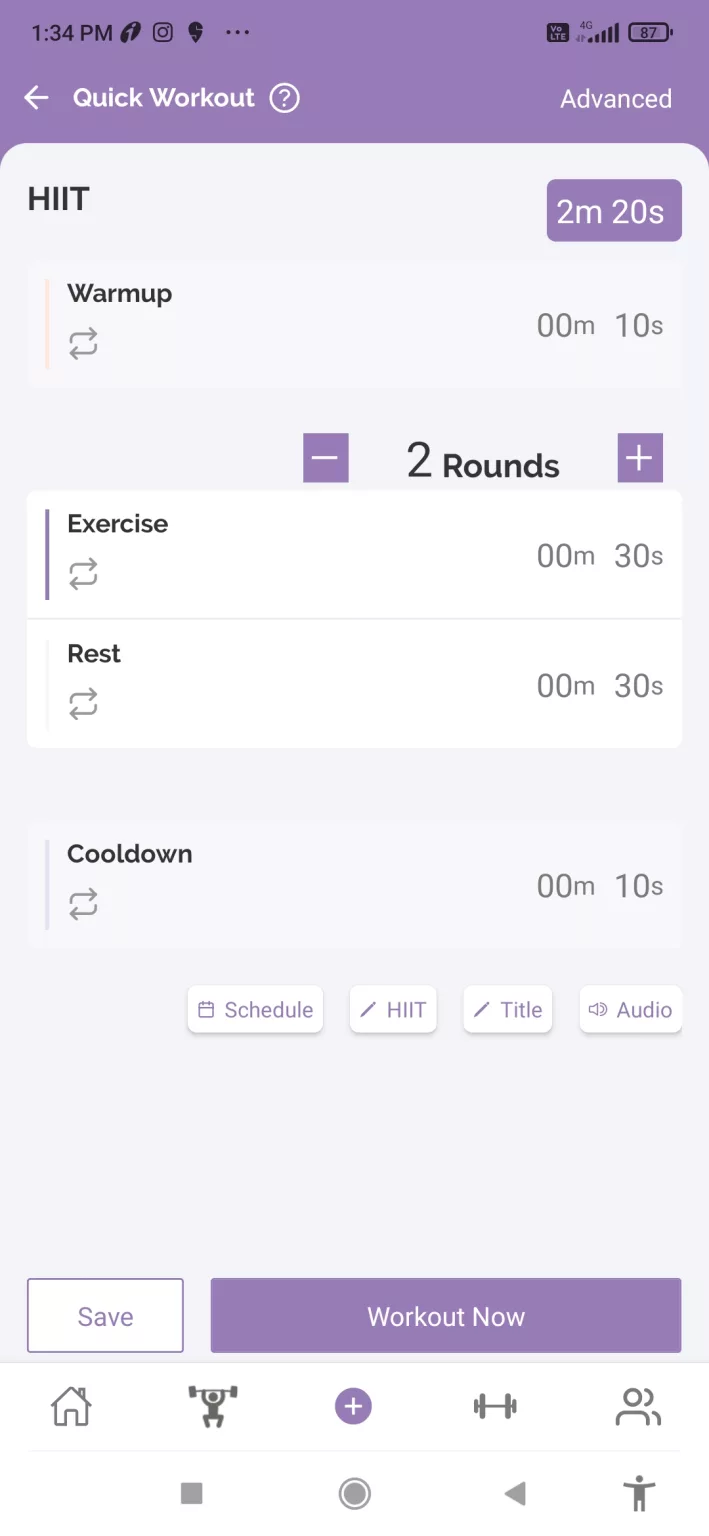This screenshot has height=1536, width=709.
Task: Increase rounds with the plus button
Action: pyautogui.click(x=640, y=459)
